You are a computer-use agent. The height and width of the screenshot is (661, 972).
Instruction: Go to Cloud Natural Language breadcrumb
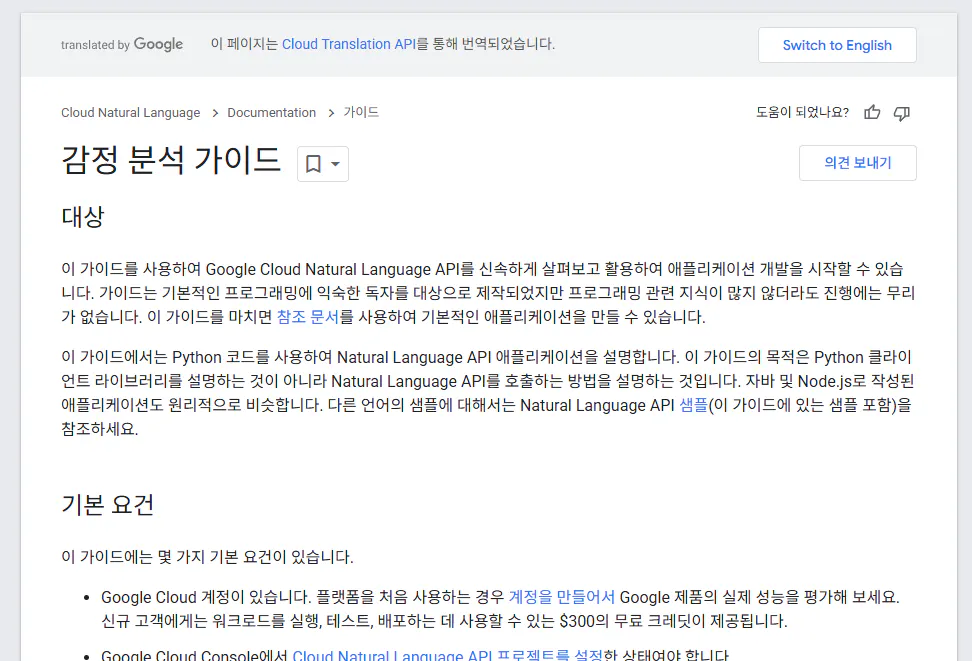(x=130, y=113)
